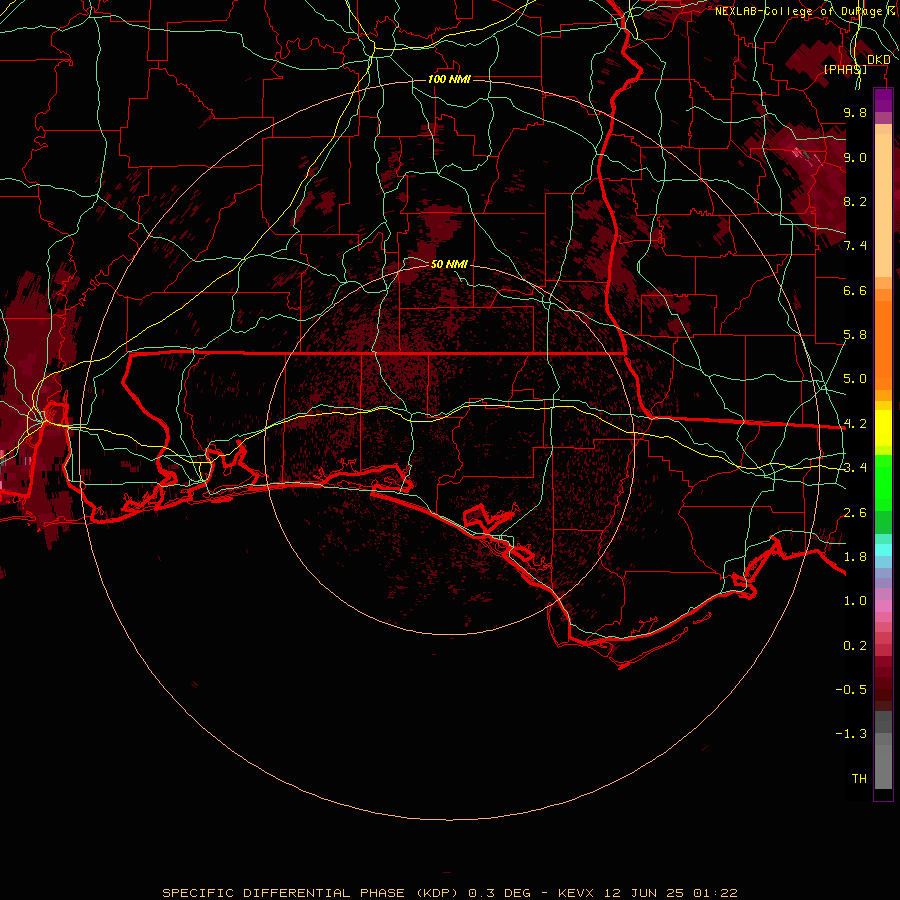Click the 3.4 value on color scale
The width and height of the screenshot is (900, 900).
pyautogui.click(x=855, y=468)
